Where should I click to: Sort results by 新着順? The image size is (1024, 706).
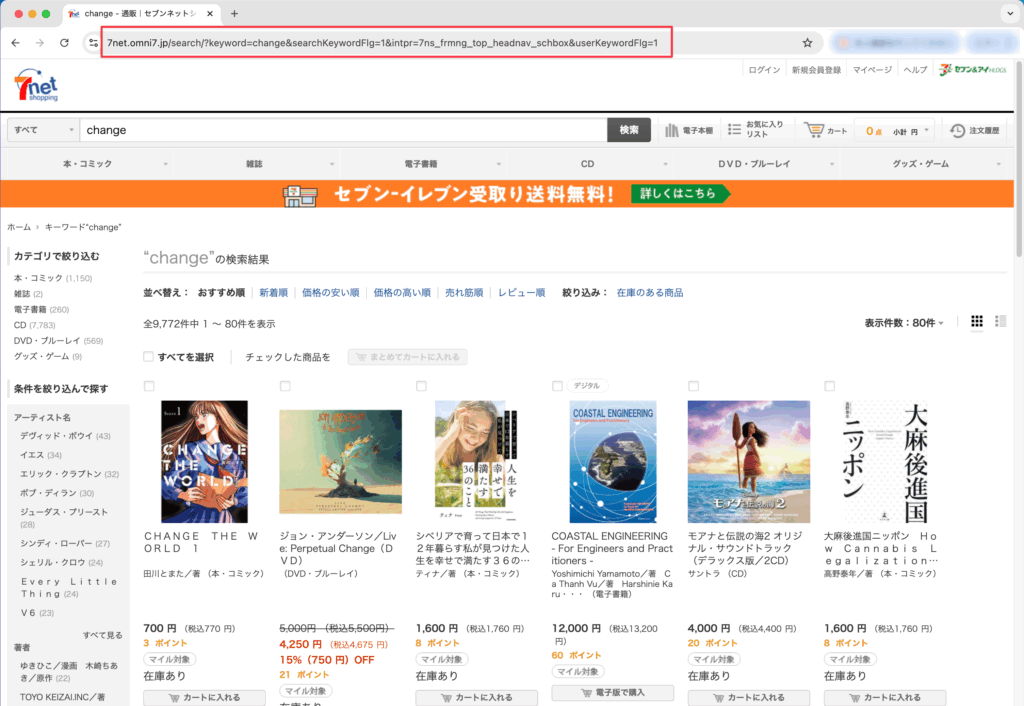tap(274, 293)
